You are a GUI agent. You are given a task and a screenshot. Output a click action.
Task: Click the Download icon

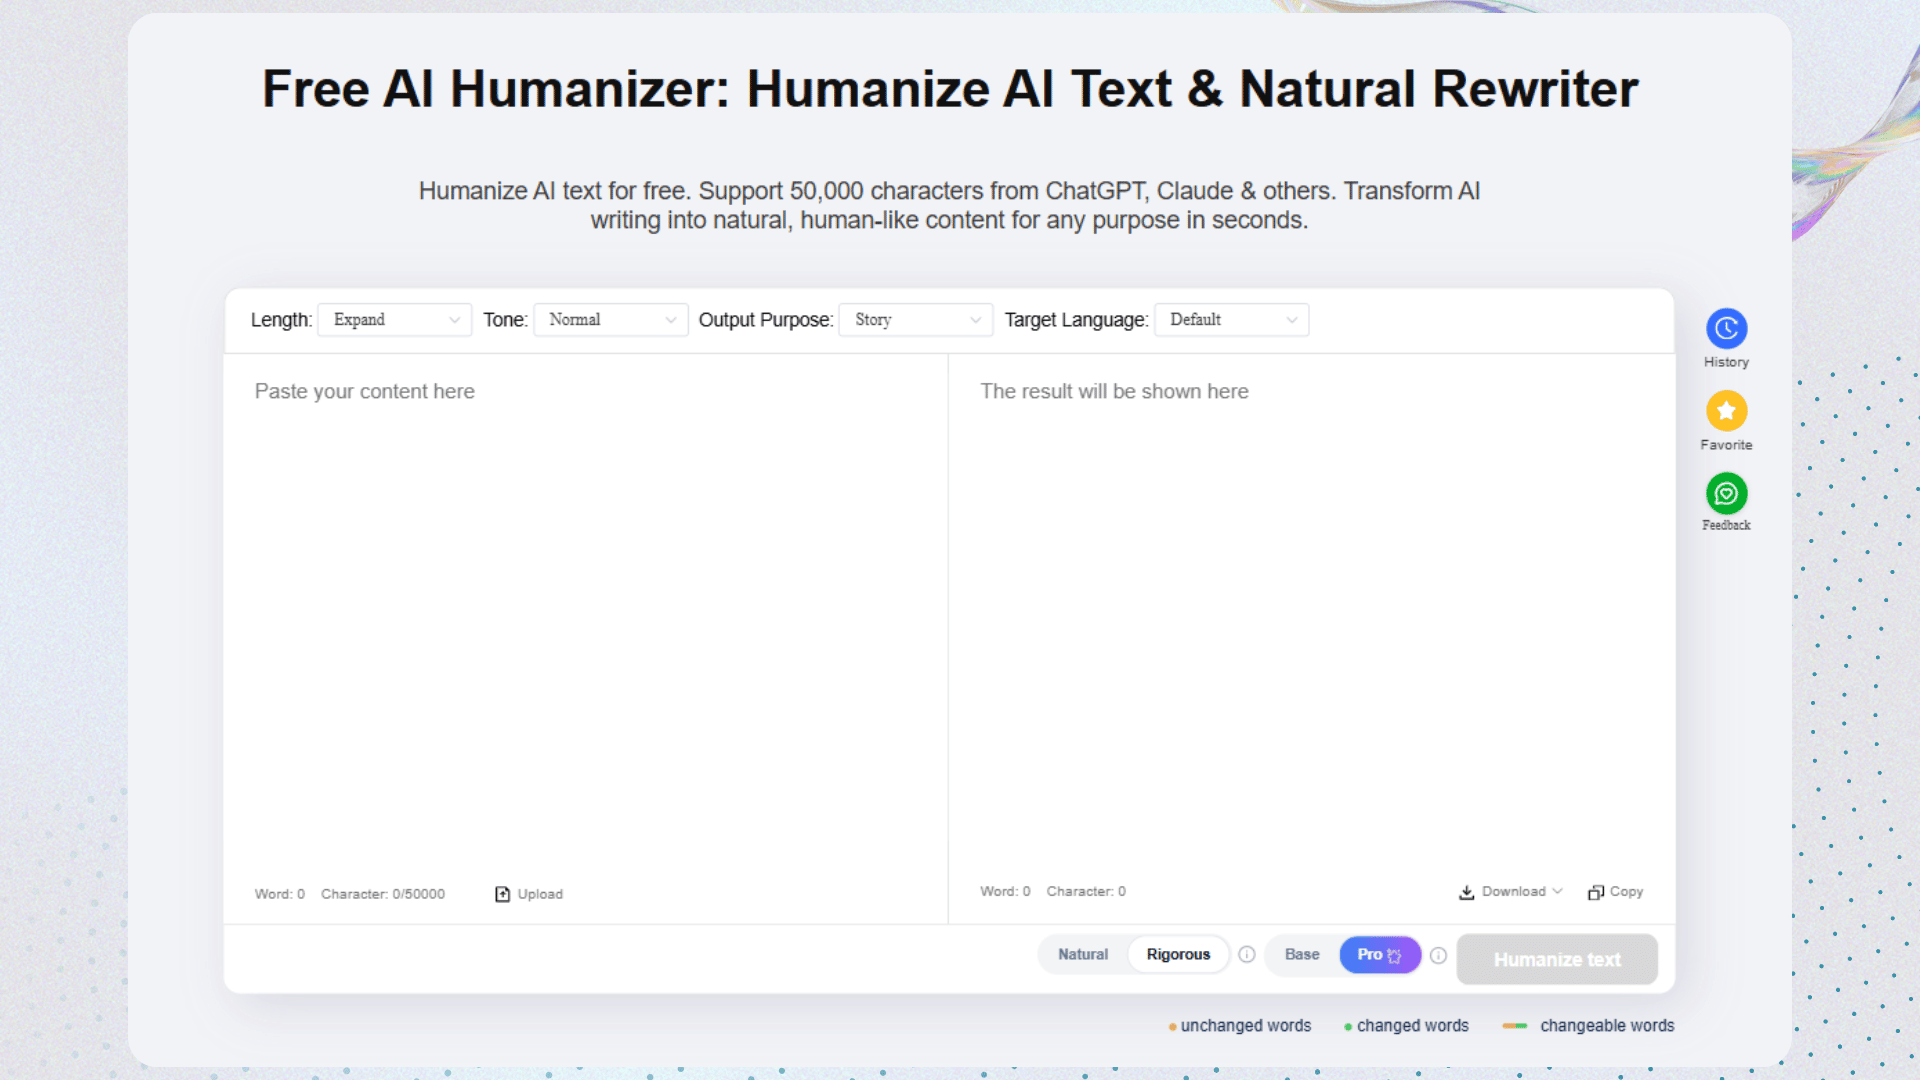[1467, 892]
